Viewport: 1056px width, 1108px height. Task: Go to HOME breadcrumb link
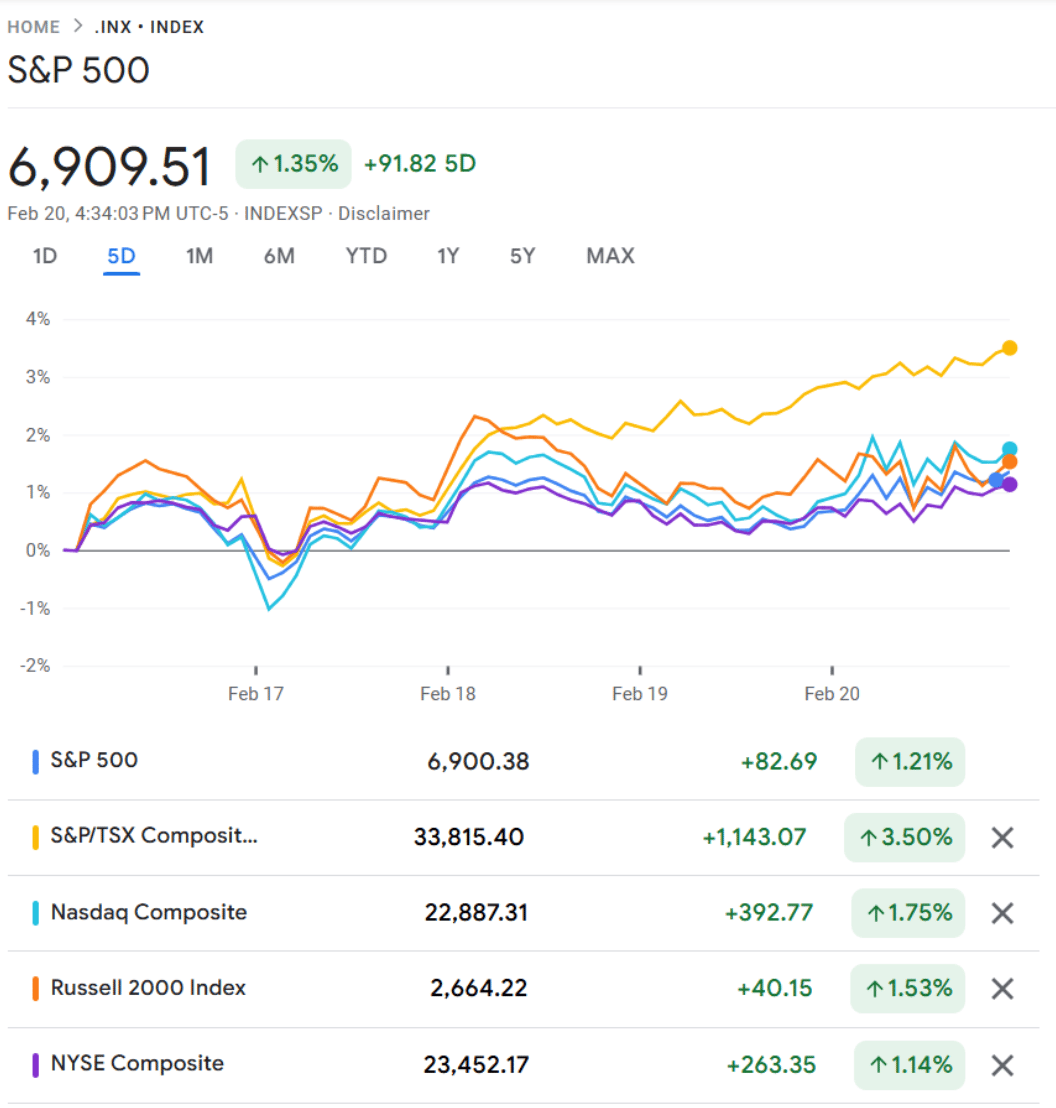click(x=33, y=27)
